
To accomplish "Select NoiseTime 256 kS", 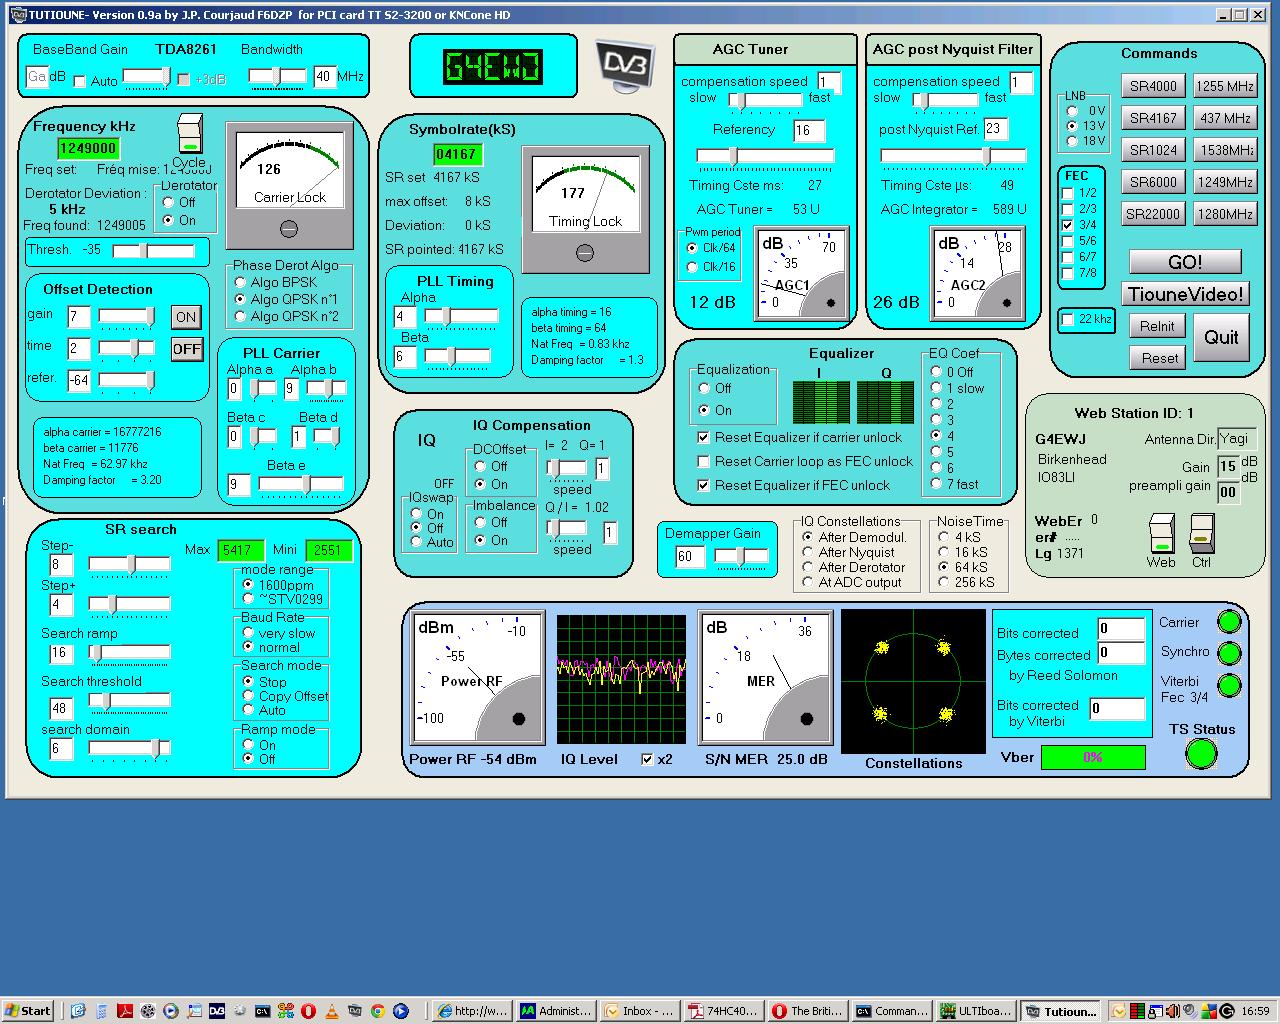I will tap(944, 582).
